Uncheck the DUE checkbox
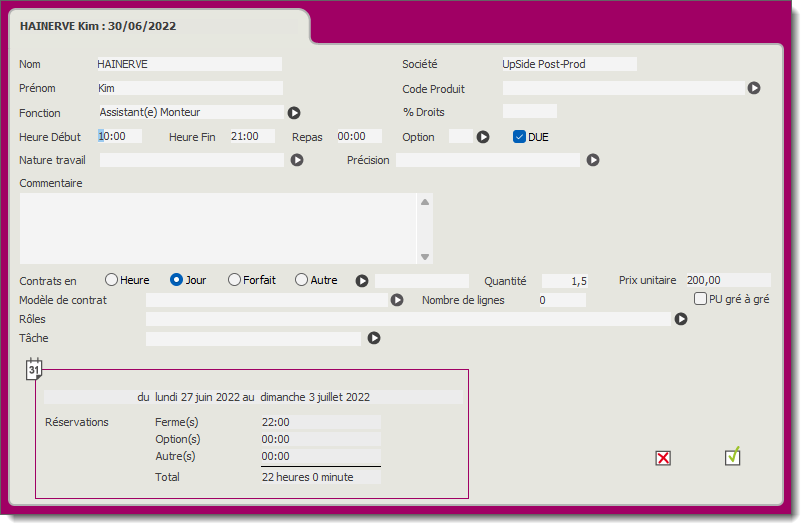The image size is (807, 530). click(520, 137)
